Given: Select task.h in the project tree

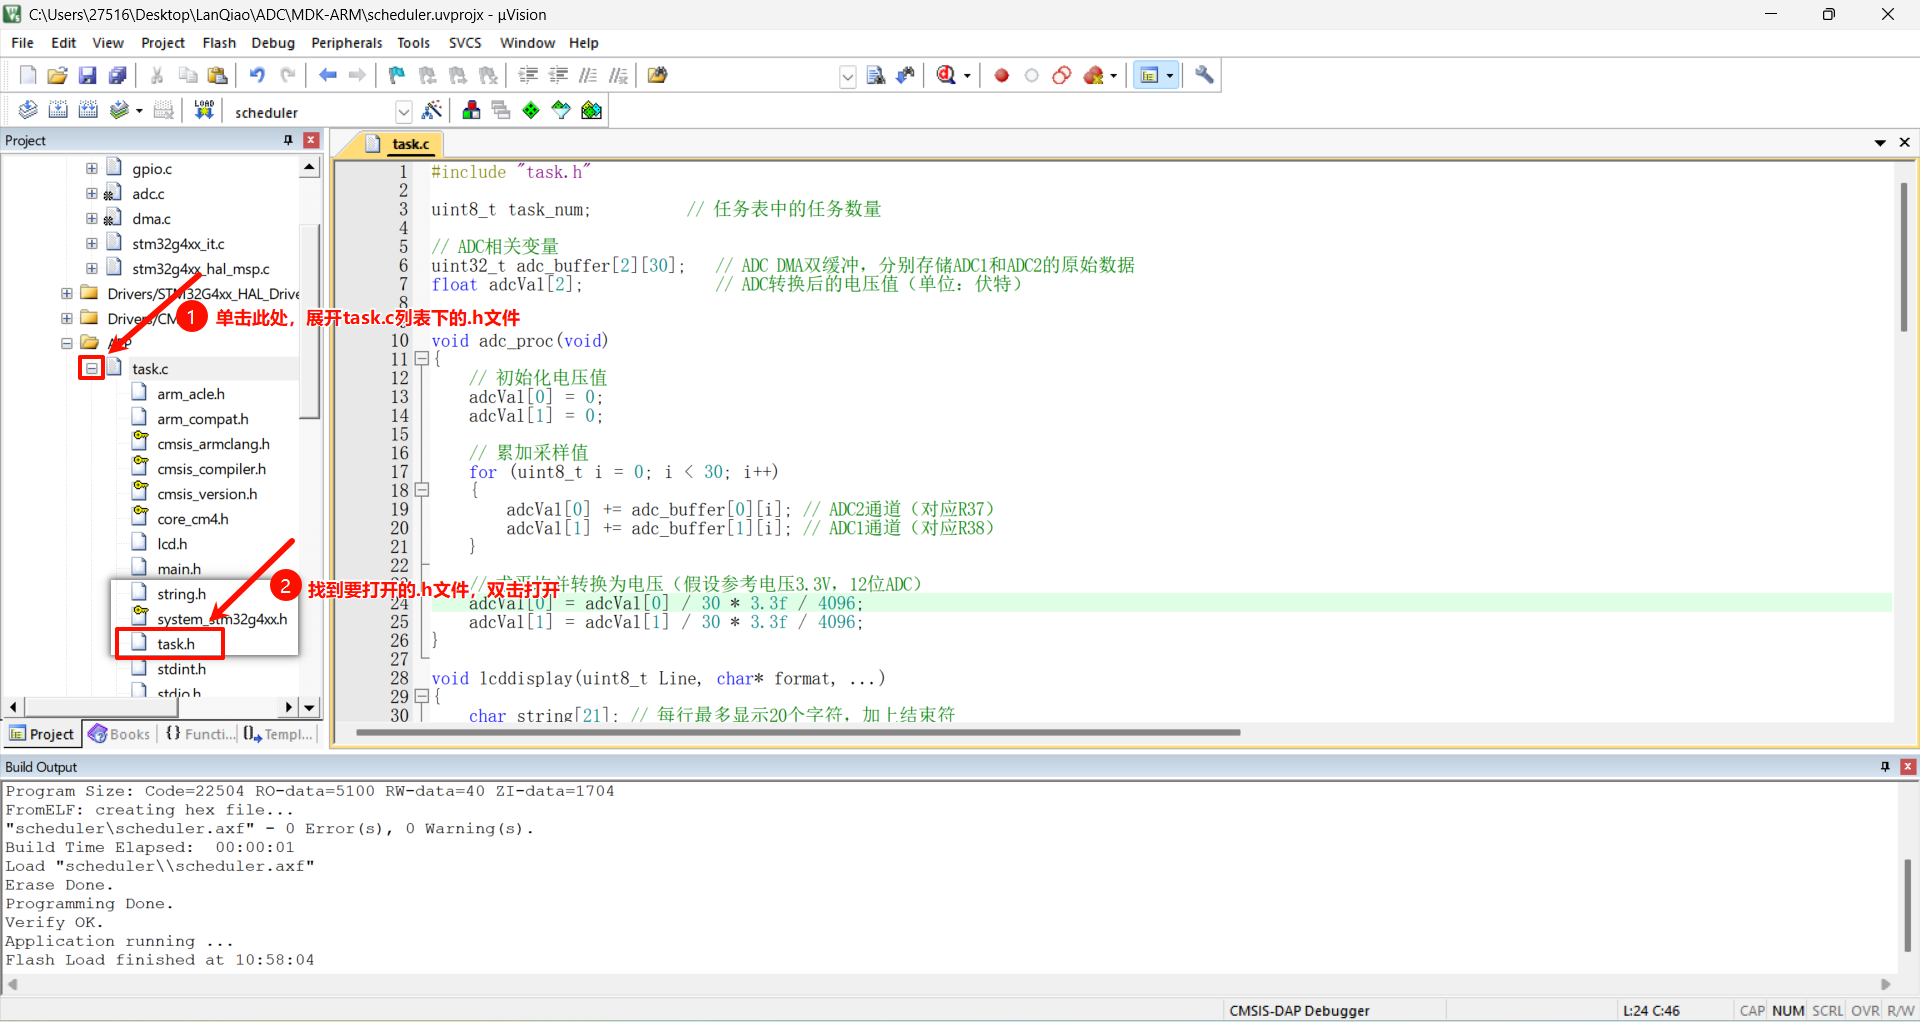Looking at the screenshot, I should click(176, 644).
